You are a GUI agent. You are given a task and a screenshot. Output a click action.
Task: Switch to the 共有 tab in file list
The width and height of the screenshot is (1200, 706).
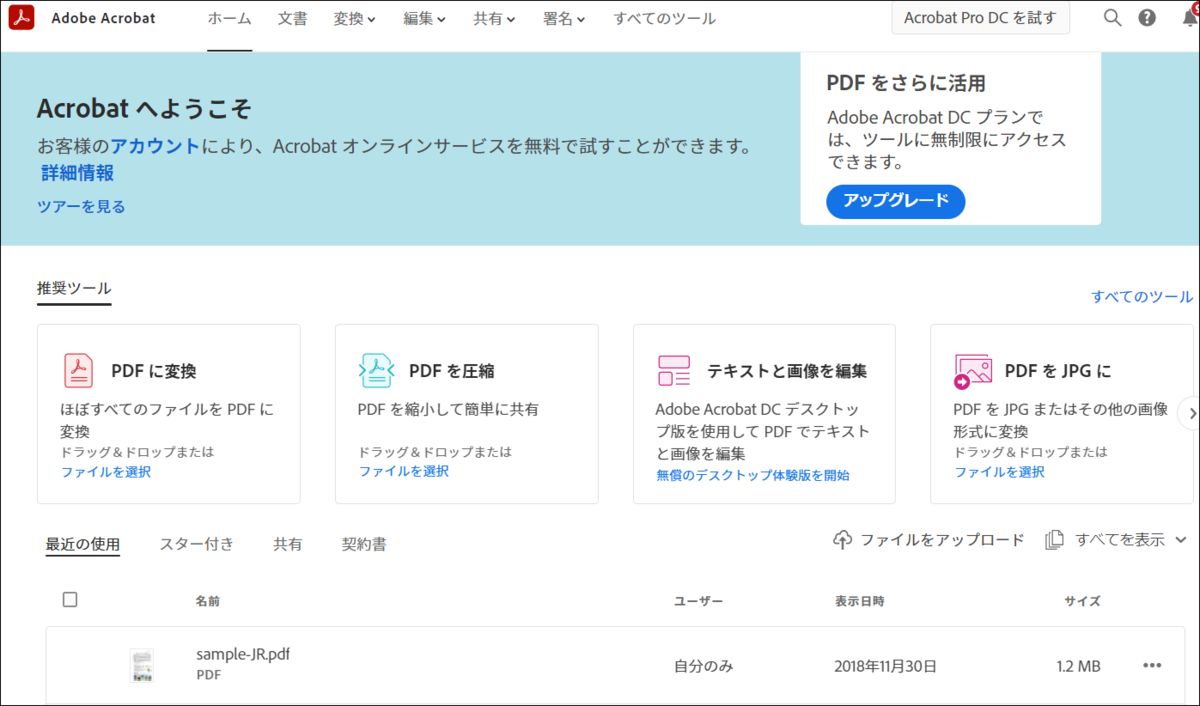(x=288, y=544)
